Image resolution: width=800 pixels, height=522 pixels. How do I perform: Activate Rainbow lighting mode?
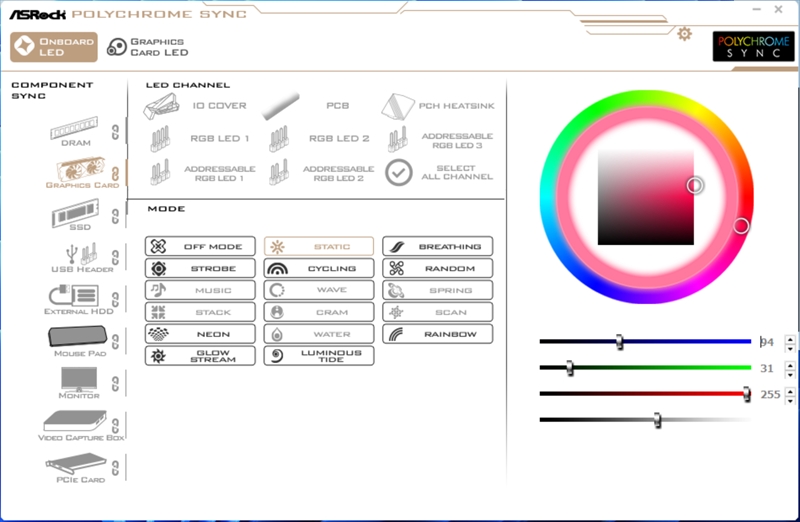pyautogui.click(x=438, y=334)
